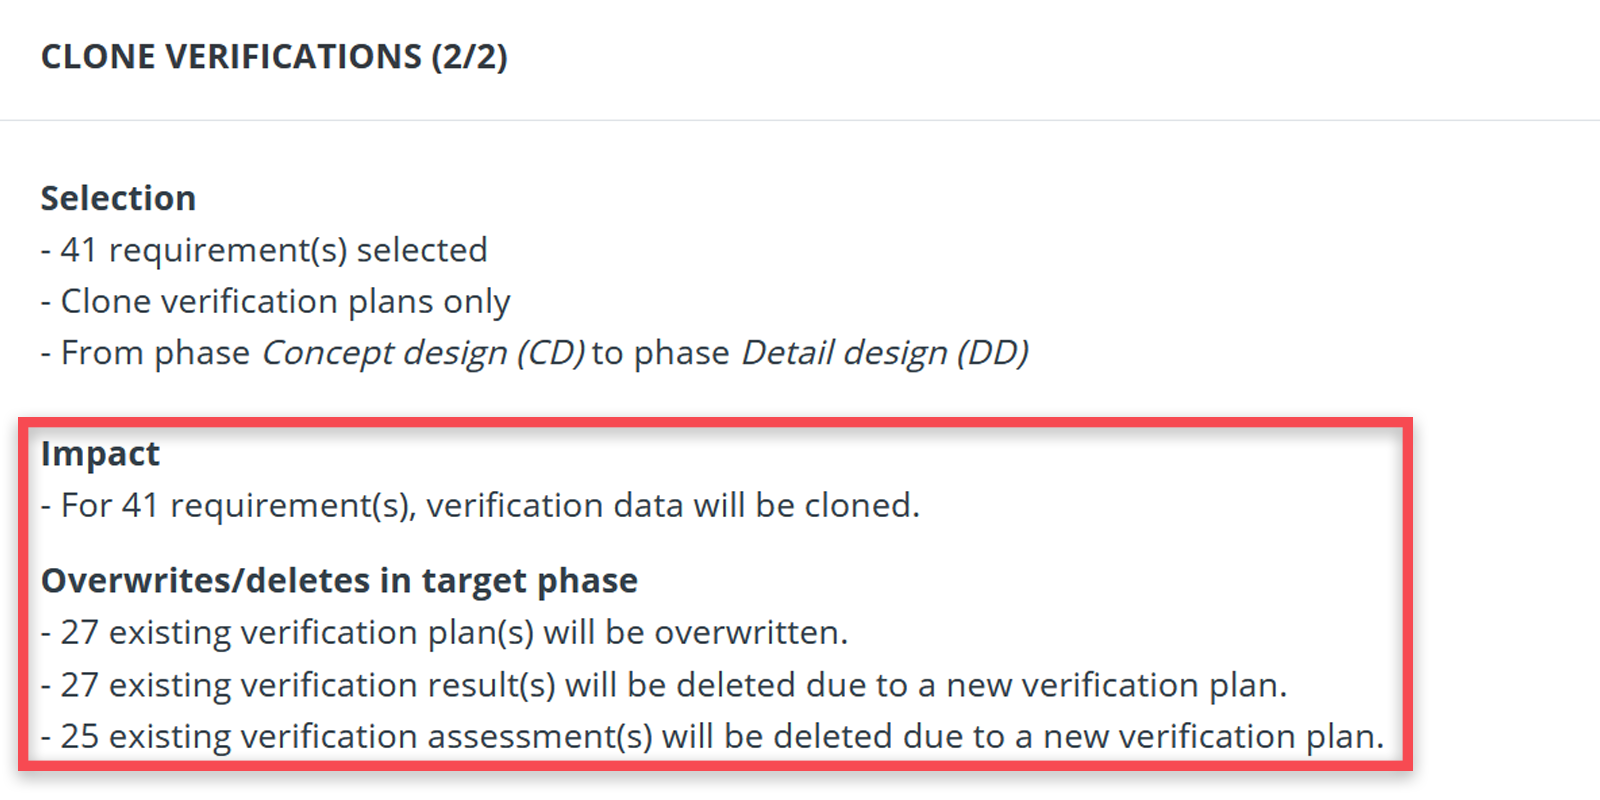
Task: Click the "41 requirement(s) selected" line
Action: coord(273,250)
